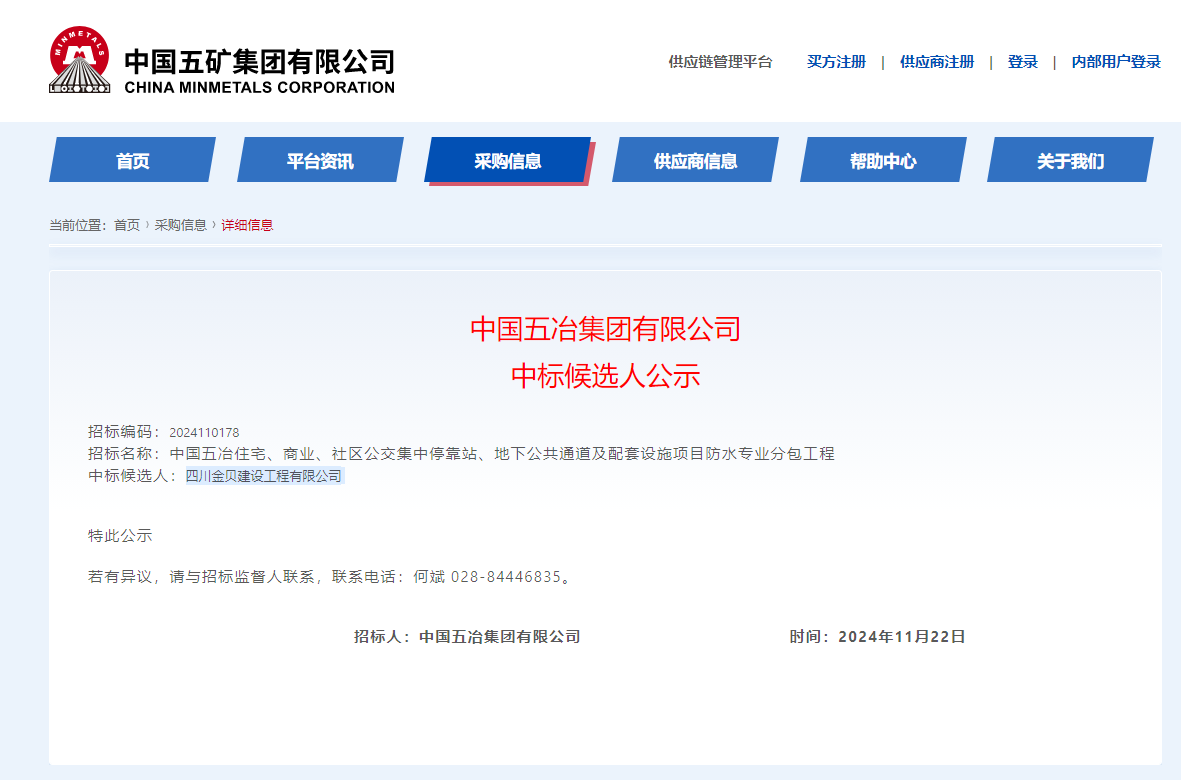Screen dimensions: 1181x780
Task: Open the 内部用户登录 link
Action: (1116, 62)
